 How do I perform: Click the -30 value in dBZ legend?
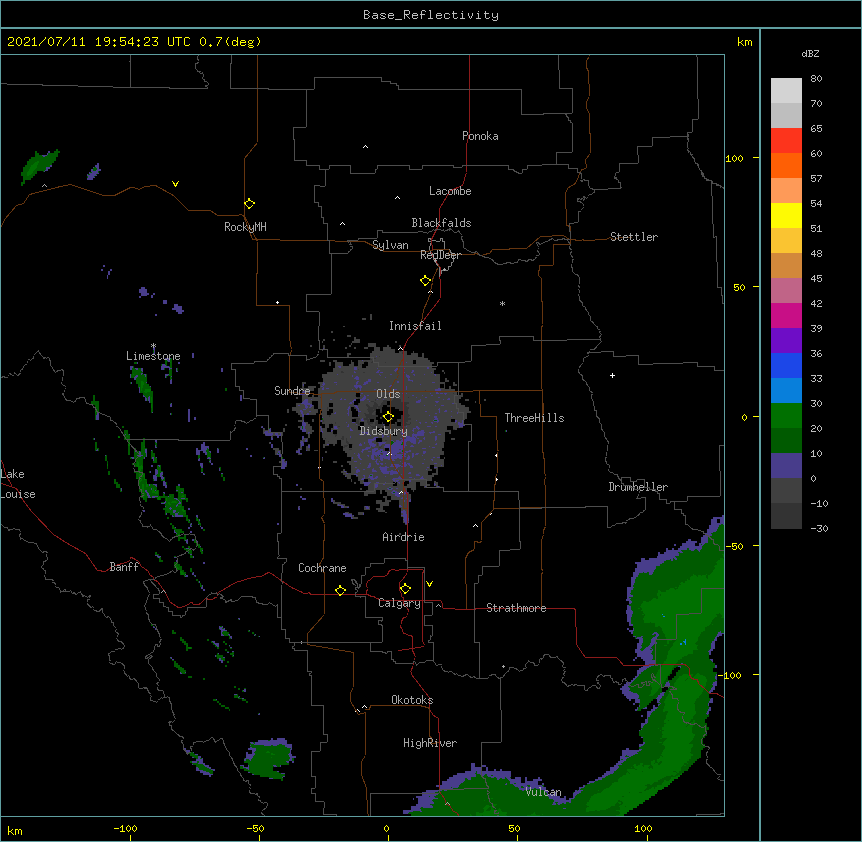[819, 529]
